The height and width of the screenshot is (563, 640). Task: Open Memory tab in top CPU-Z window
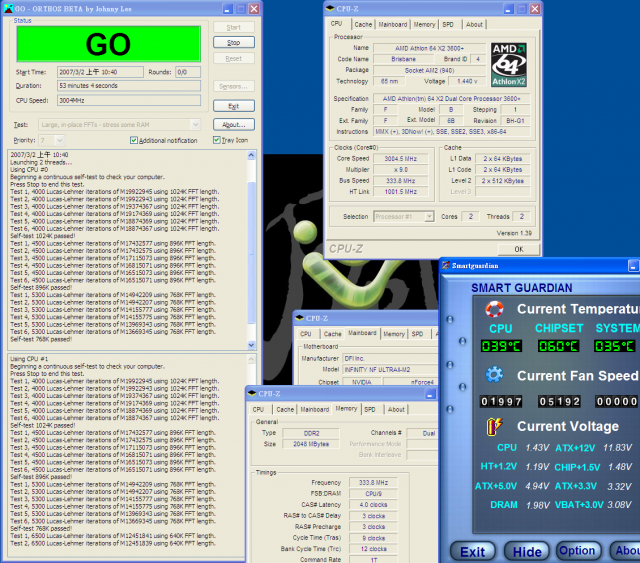pos(424,24)
